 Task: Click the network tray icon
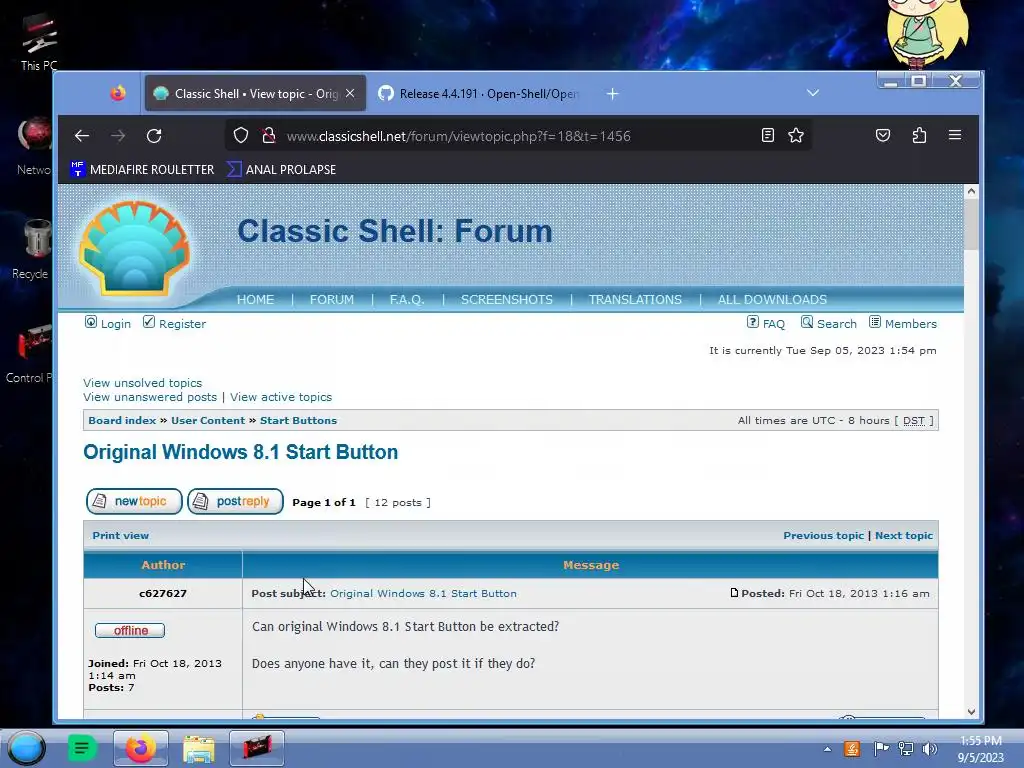point(906,749)
